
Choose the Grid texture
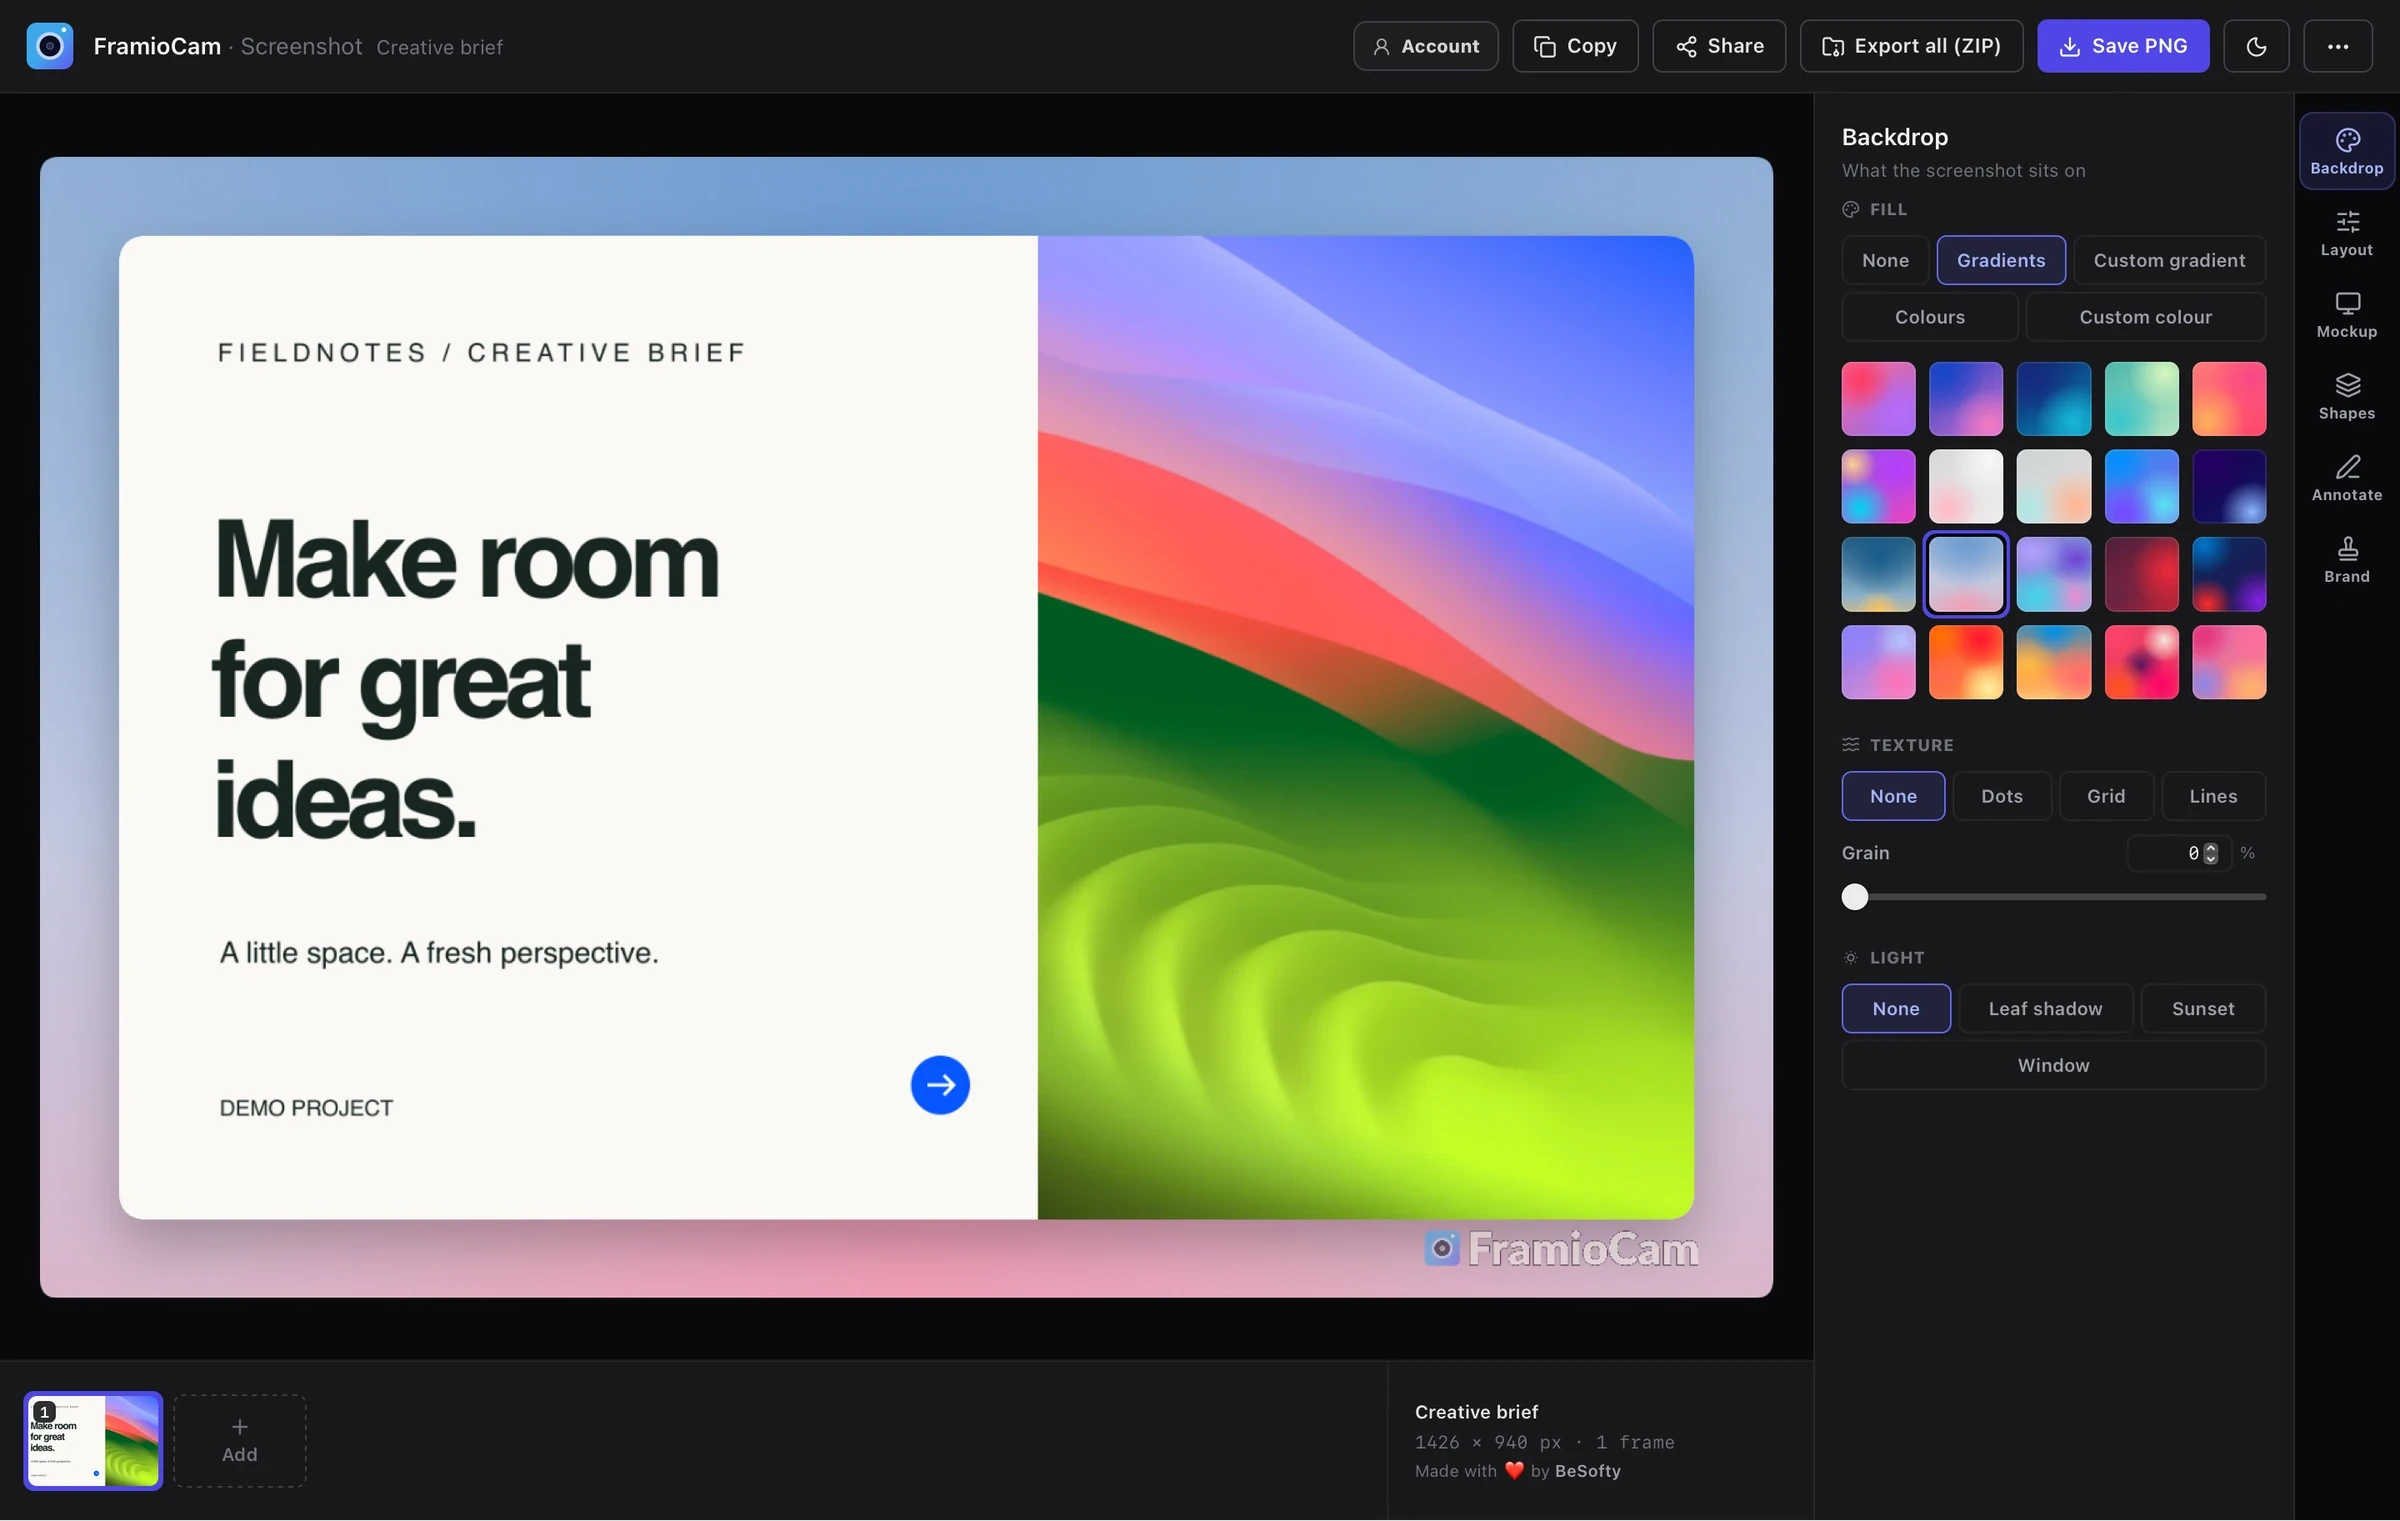[2106, 796]
